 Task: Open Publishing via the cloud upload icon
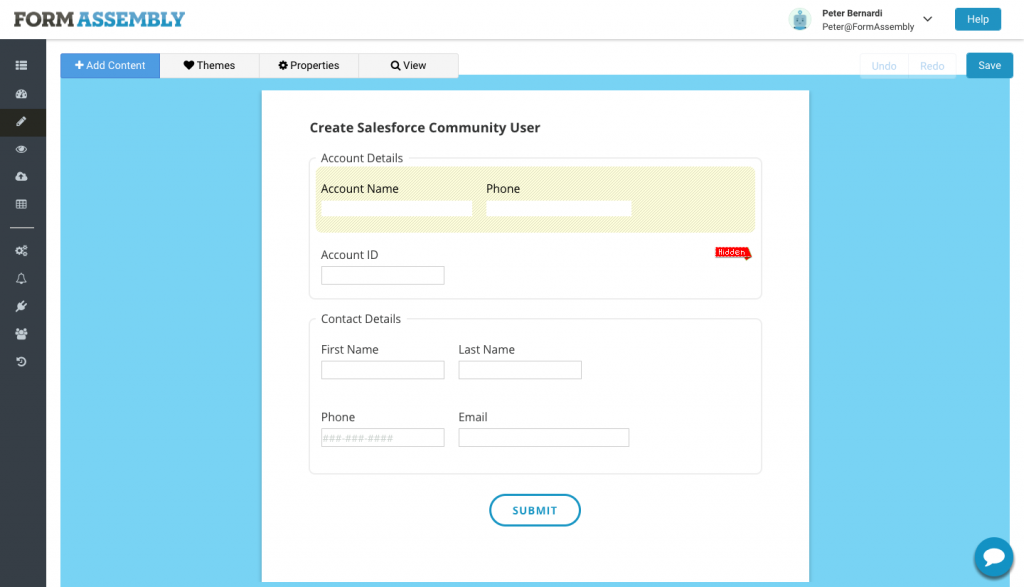coord(22,177)
